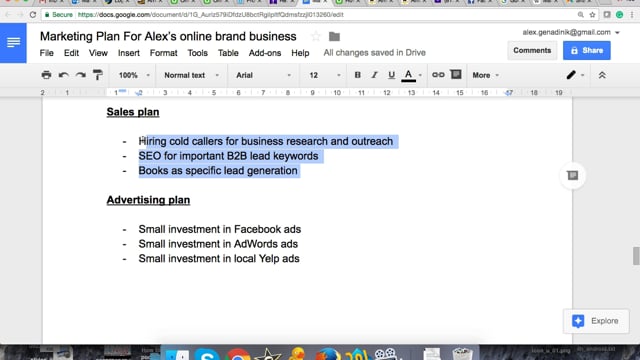640x360 pixels.
Task: Open Firefox from the dock
Action: (x=328, y=354)
